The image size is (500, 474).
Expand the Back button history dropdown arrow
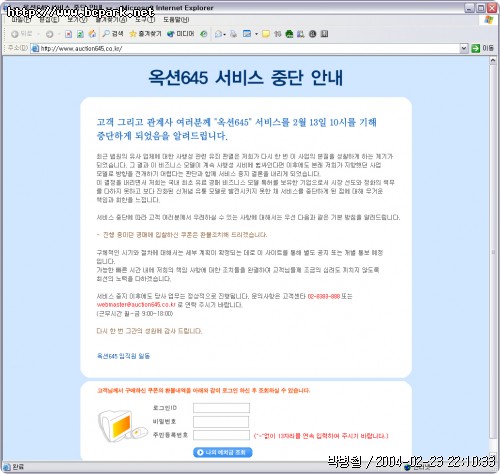(38, 34)
